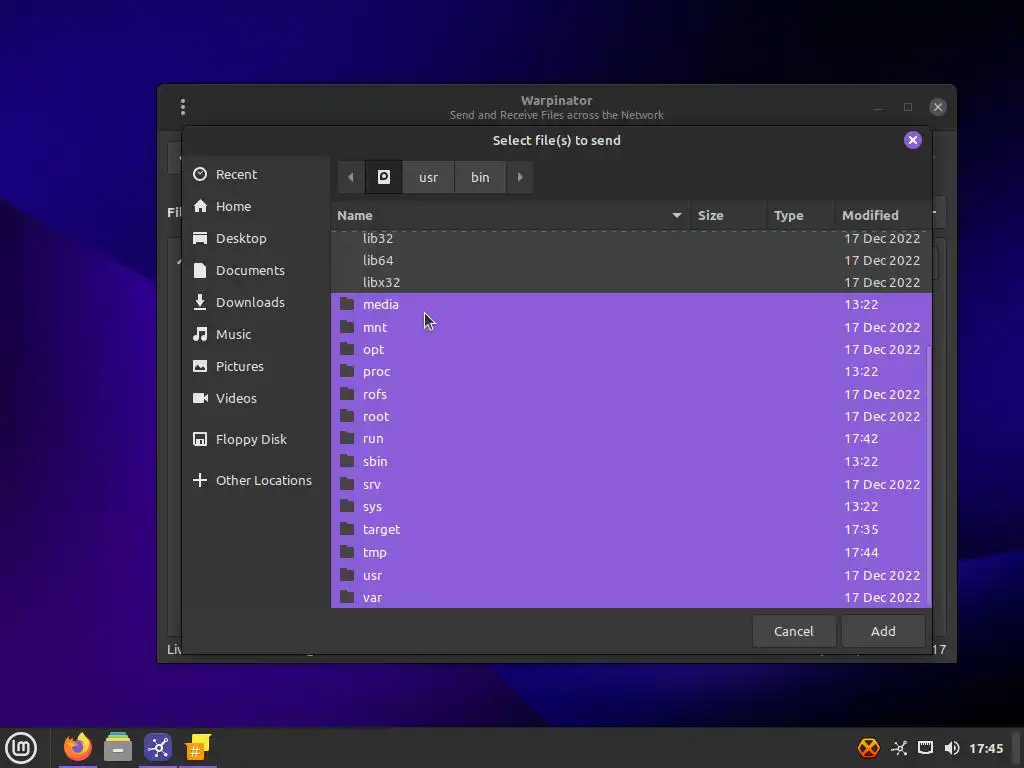Select the target folder
Viewport: 1024px width, 768px height.
pyautogui.click(x=631, y=530)
